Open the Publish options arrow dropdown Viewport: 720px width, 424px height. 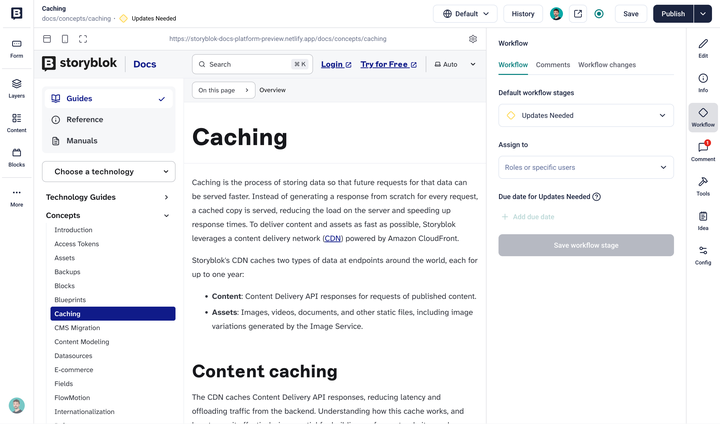(703, 14)
